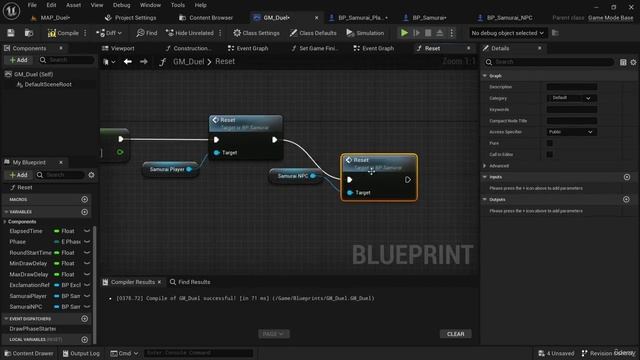Open the Content Drawer
The width and height of the screenshot is (640, 360).
[x=29, y=353]
